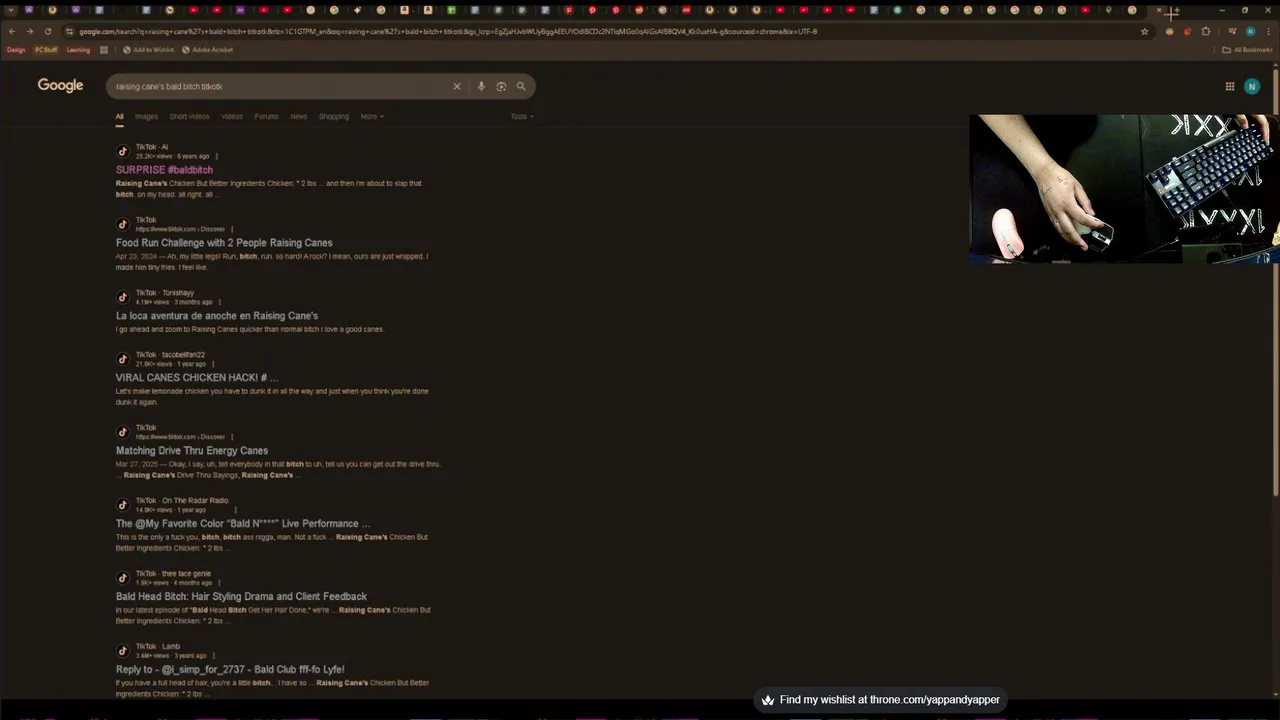Open Food Run Challenge with 2 People link
This screenshot has width=1280, height=720.
(224, 243)
